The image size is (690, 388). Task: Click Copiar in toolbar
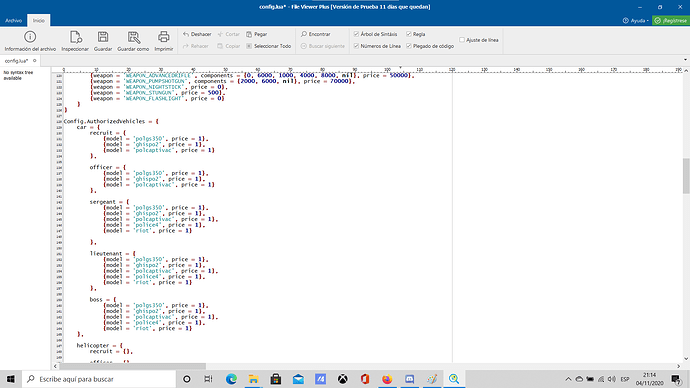tap(229, 46)
